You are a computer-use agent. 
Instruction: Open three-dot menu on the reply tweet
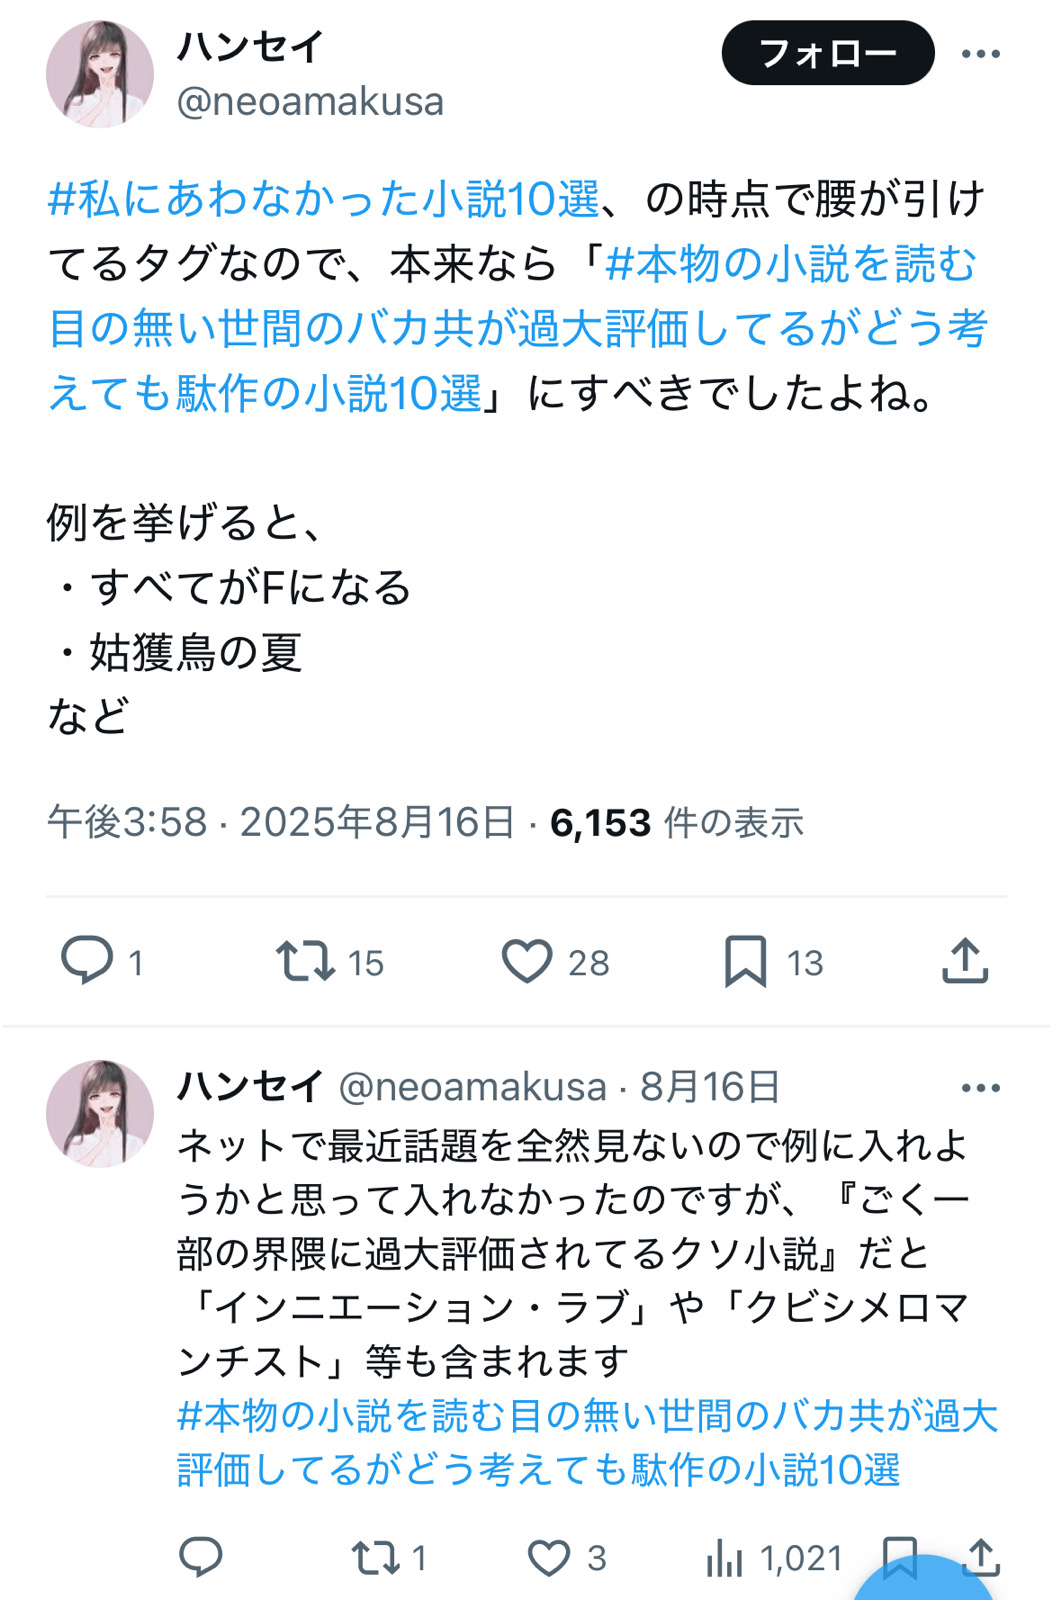[980, 1088]
